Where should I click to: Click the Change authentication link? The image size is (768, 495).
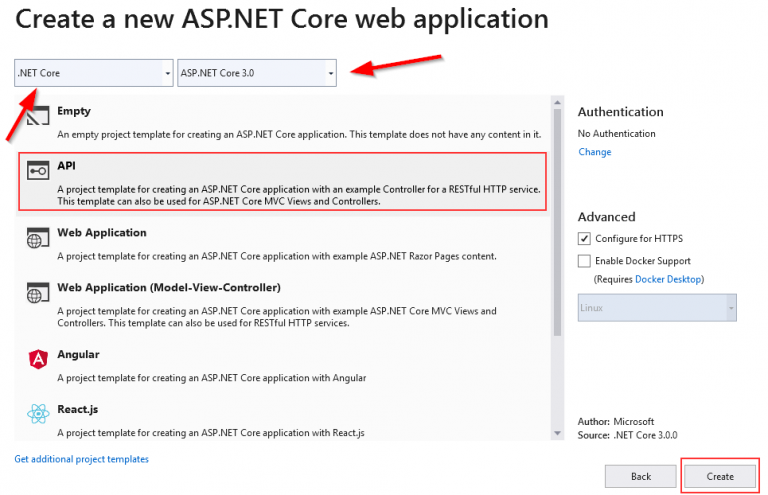(594, 152)
